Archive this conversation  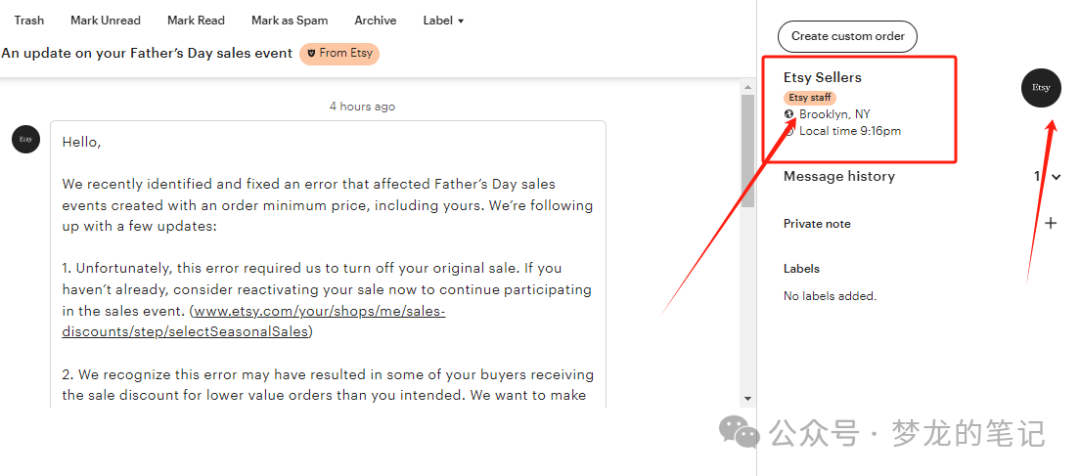pyautogui.click(x=375, y=21)
